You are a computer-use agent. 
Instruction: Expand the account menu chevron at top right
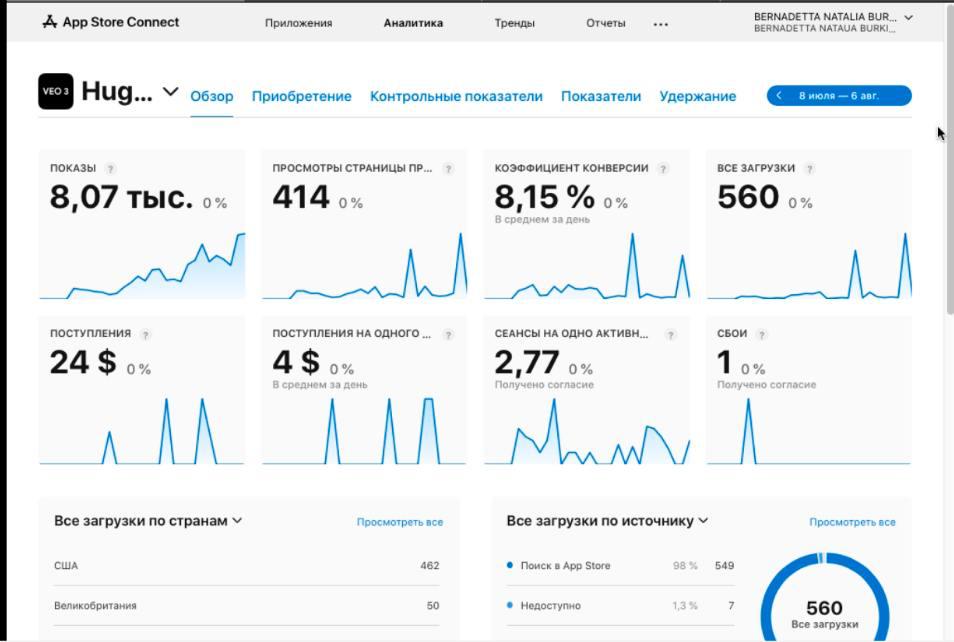coord(908,18)
